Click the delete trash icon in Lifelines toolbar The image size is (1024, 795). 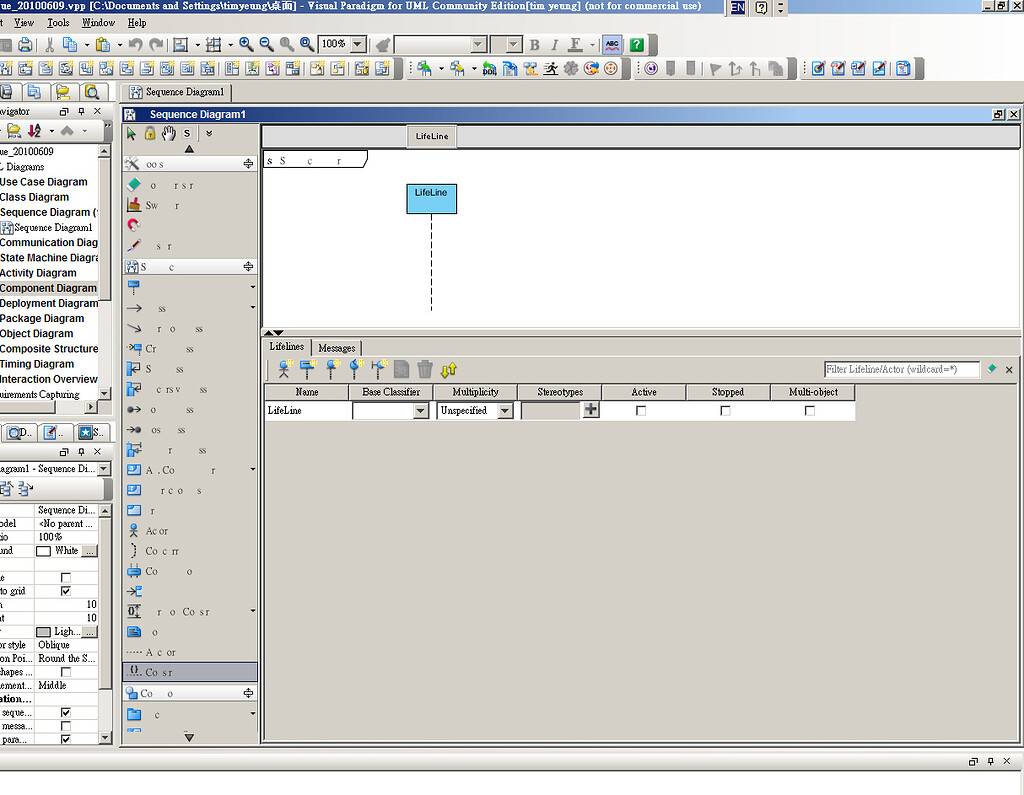click(x=425, y=370)
